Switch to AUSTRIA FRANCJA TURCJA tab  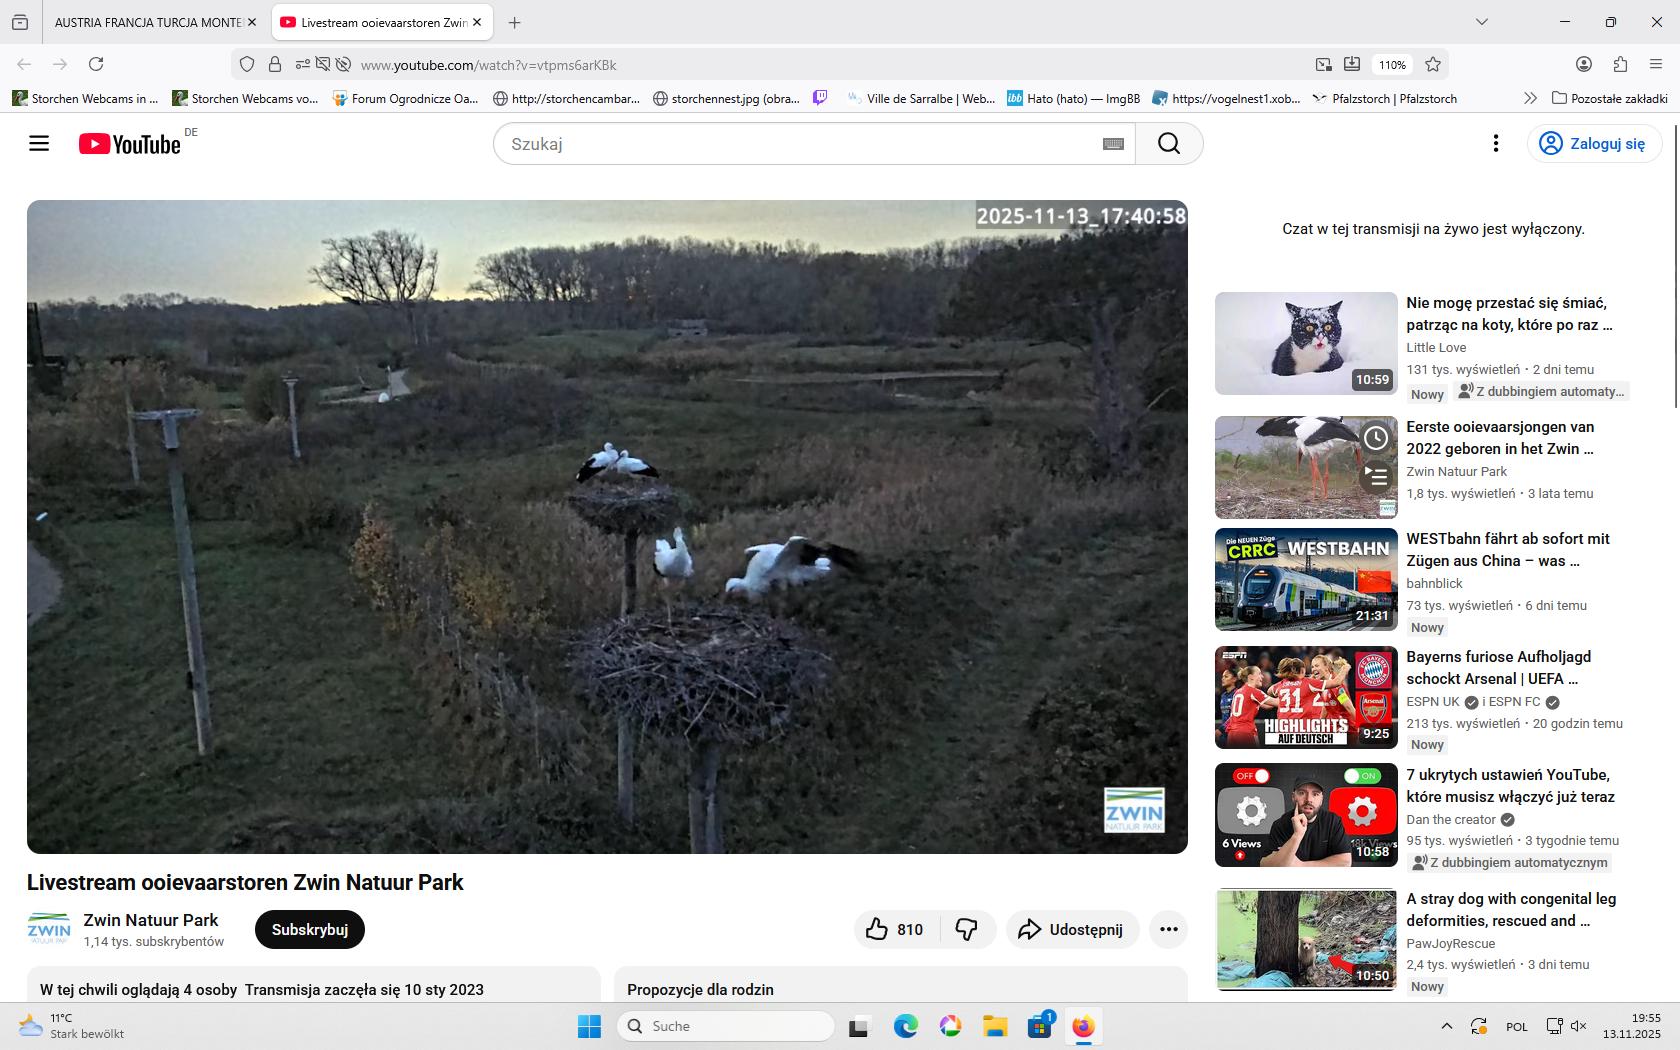click(x=148, y=22)
